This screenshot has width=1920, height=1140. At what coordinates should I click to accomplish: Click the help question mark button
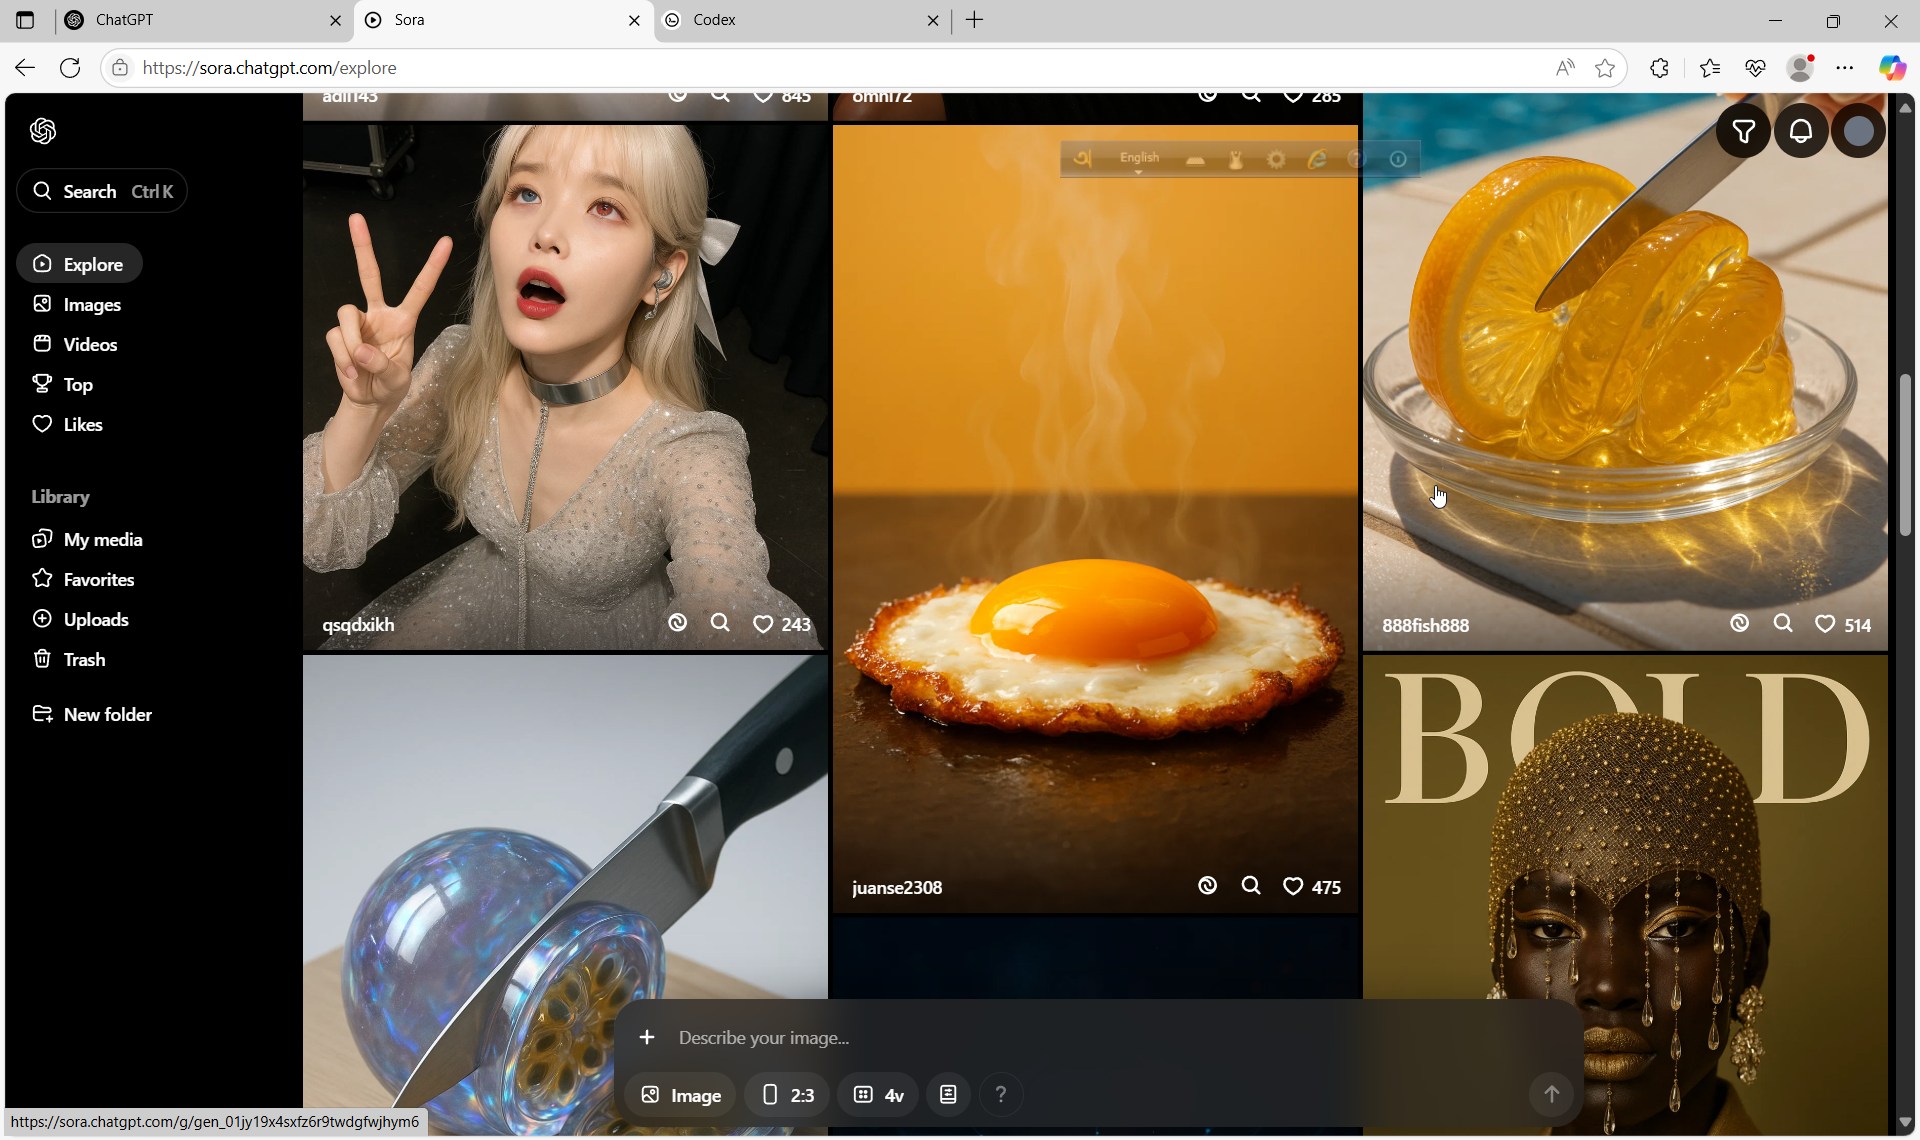coord(1000,1095)
